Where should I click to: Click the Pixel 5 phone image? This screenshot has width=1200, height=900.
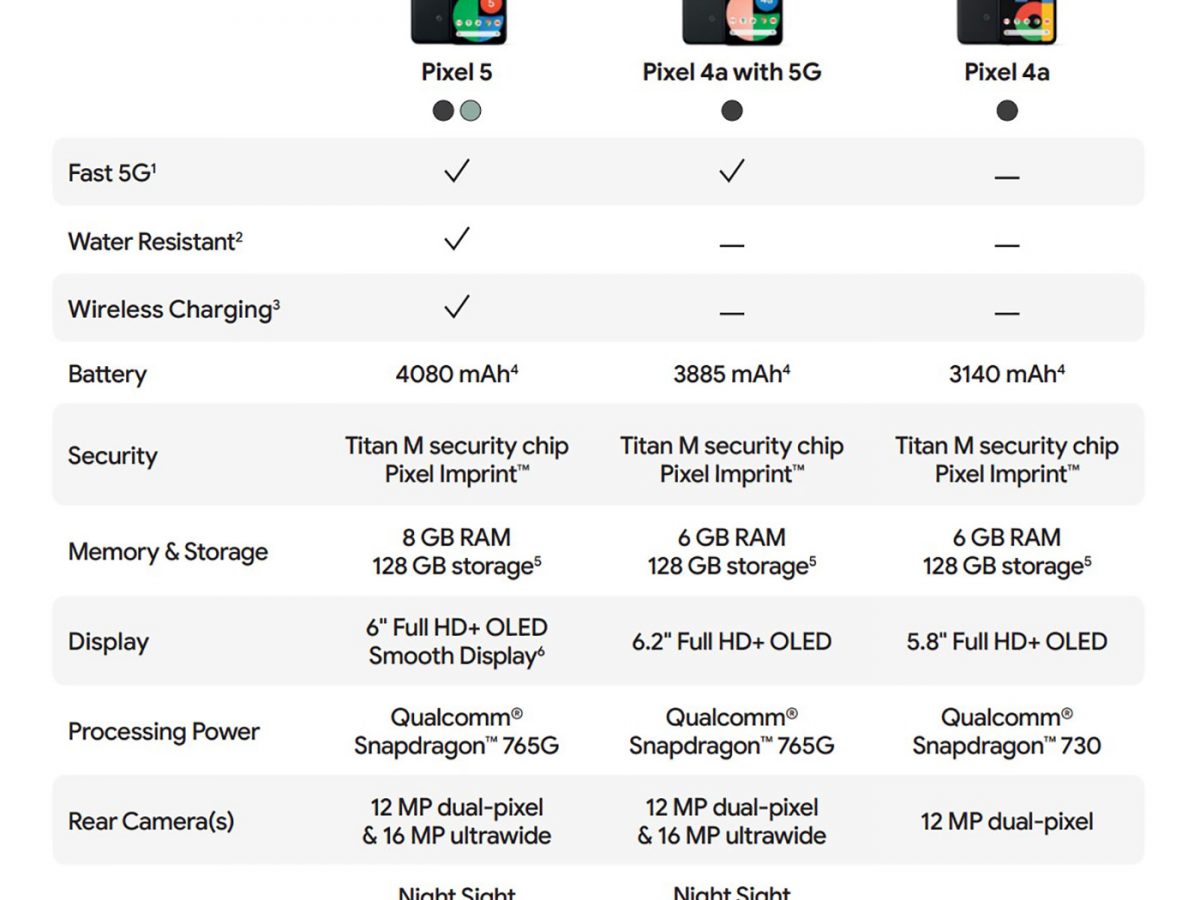point(458,21)
